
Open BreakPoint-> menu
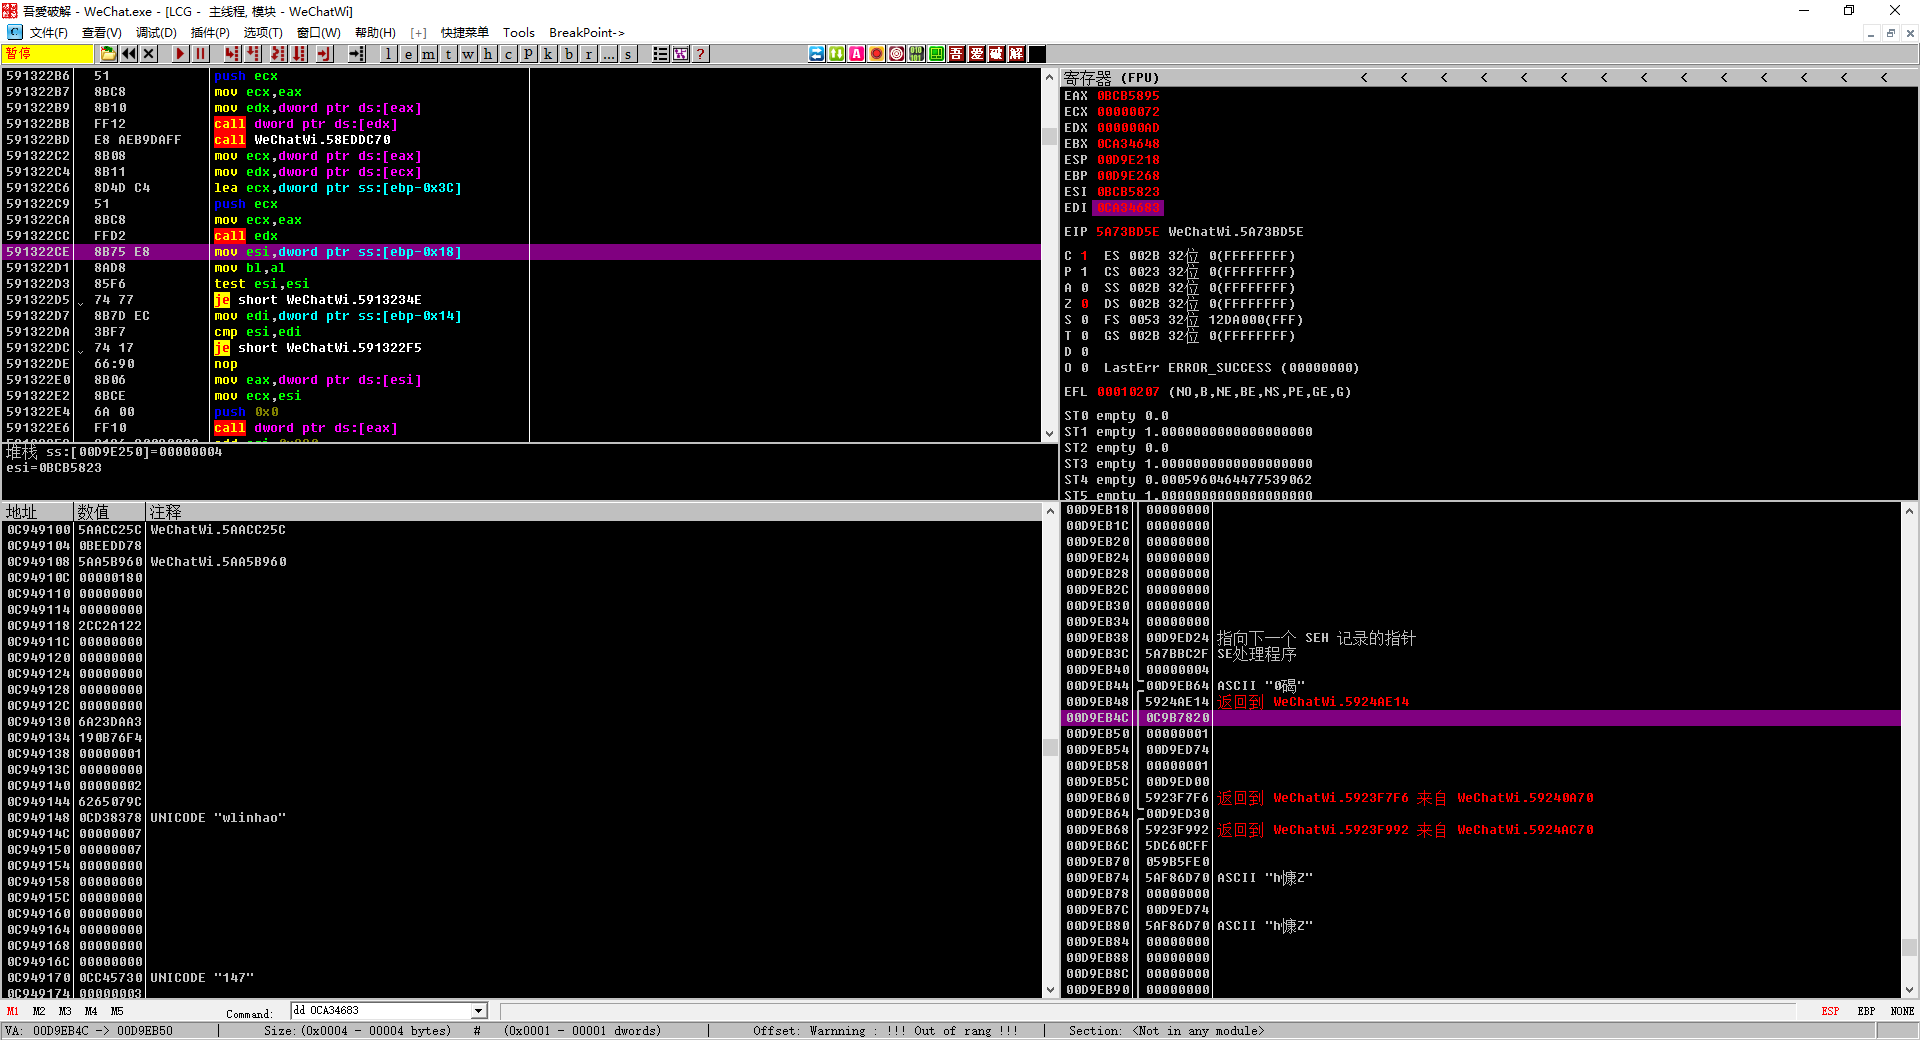pyautogui.click(x=587, y=33)
